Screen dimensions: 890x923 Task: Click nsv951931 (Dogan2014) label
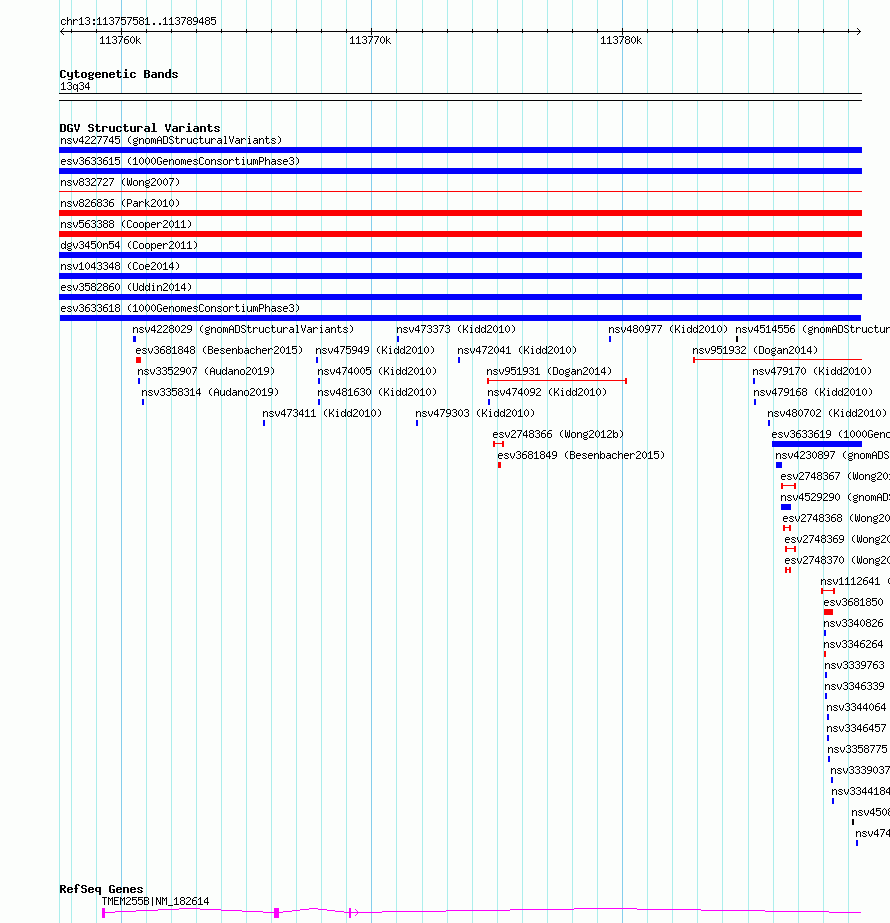click(x=549, y=371)
